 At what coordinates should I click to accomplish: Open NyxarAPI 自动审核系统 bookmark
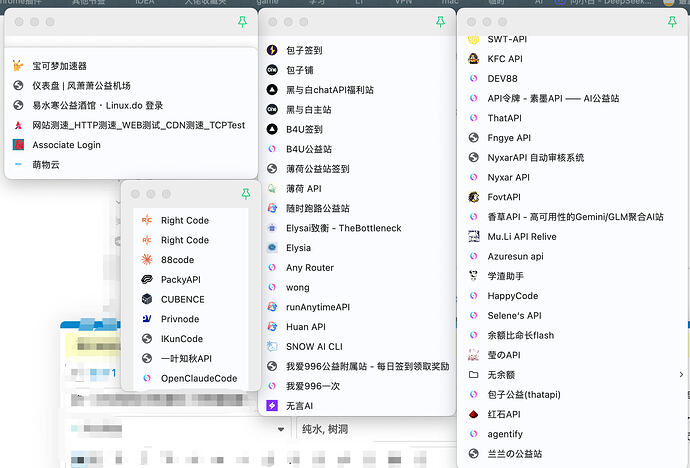click(x=536, y=157)
